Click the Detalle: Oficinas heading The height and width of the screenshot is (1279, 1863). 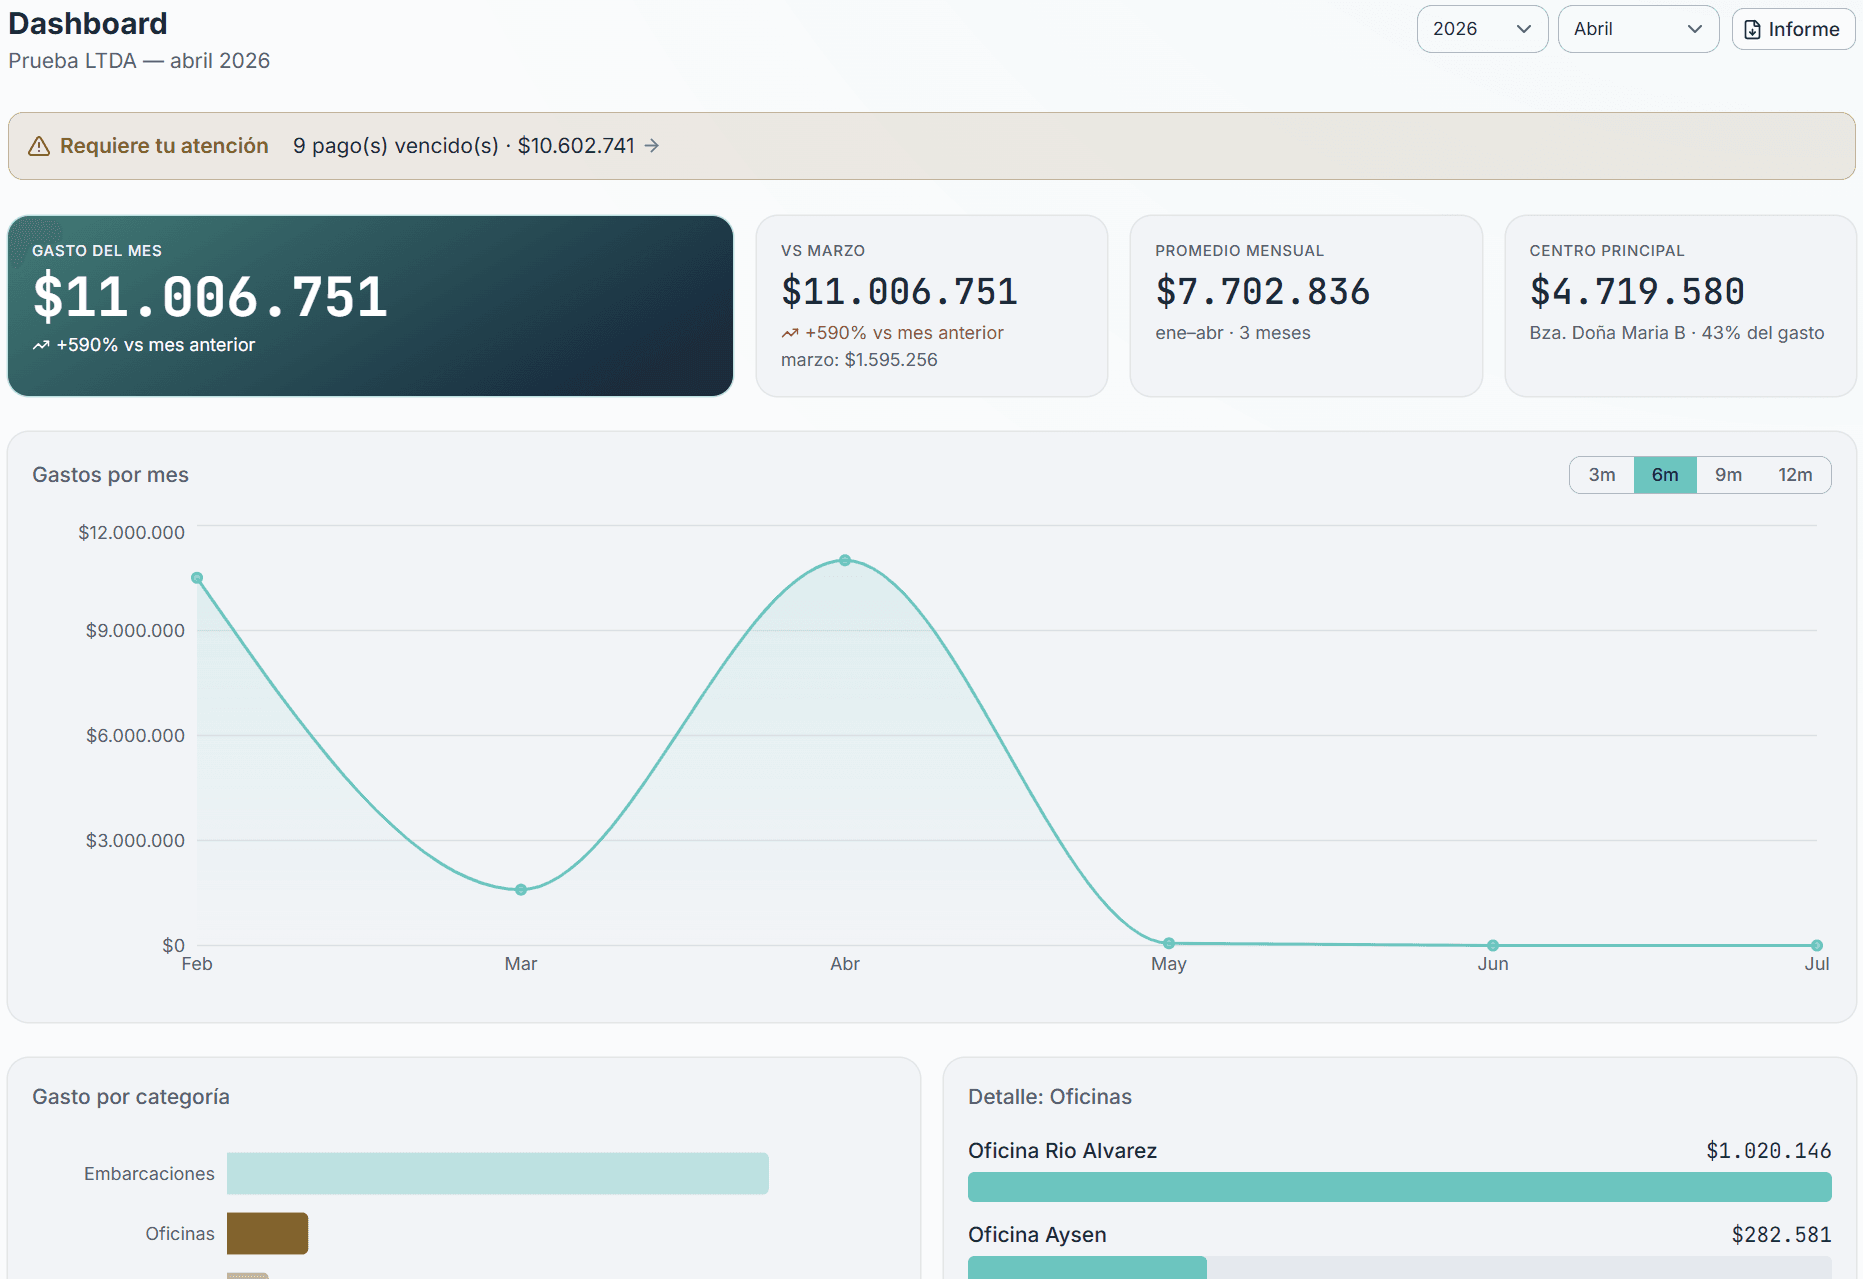[1049, 1097]
